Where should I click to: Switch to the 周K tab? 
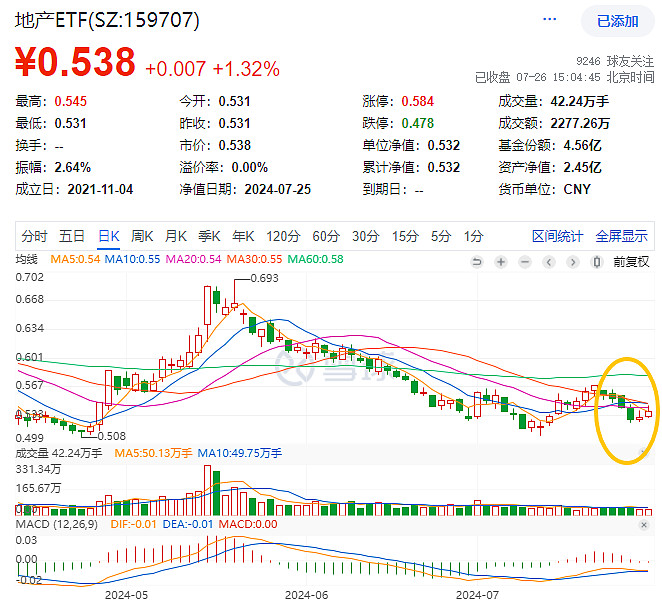coord(142,236)
